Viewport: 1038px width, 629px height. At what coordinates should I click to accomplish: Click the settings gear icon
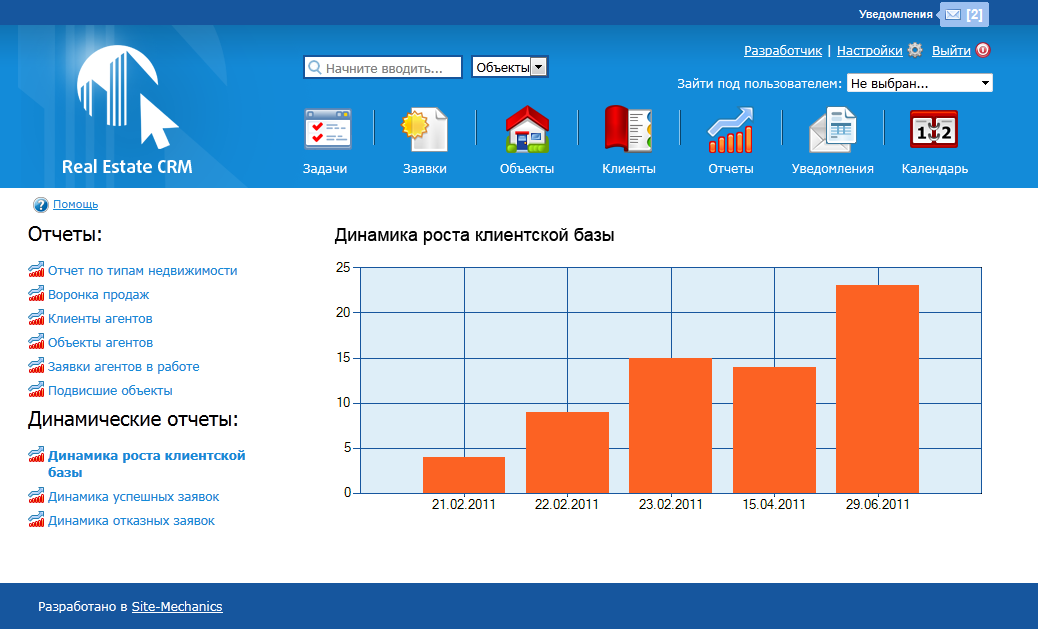915,50
